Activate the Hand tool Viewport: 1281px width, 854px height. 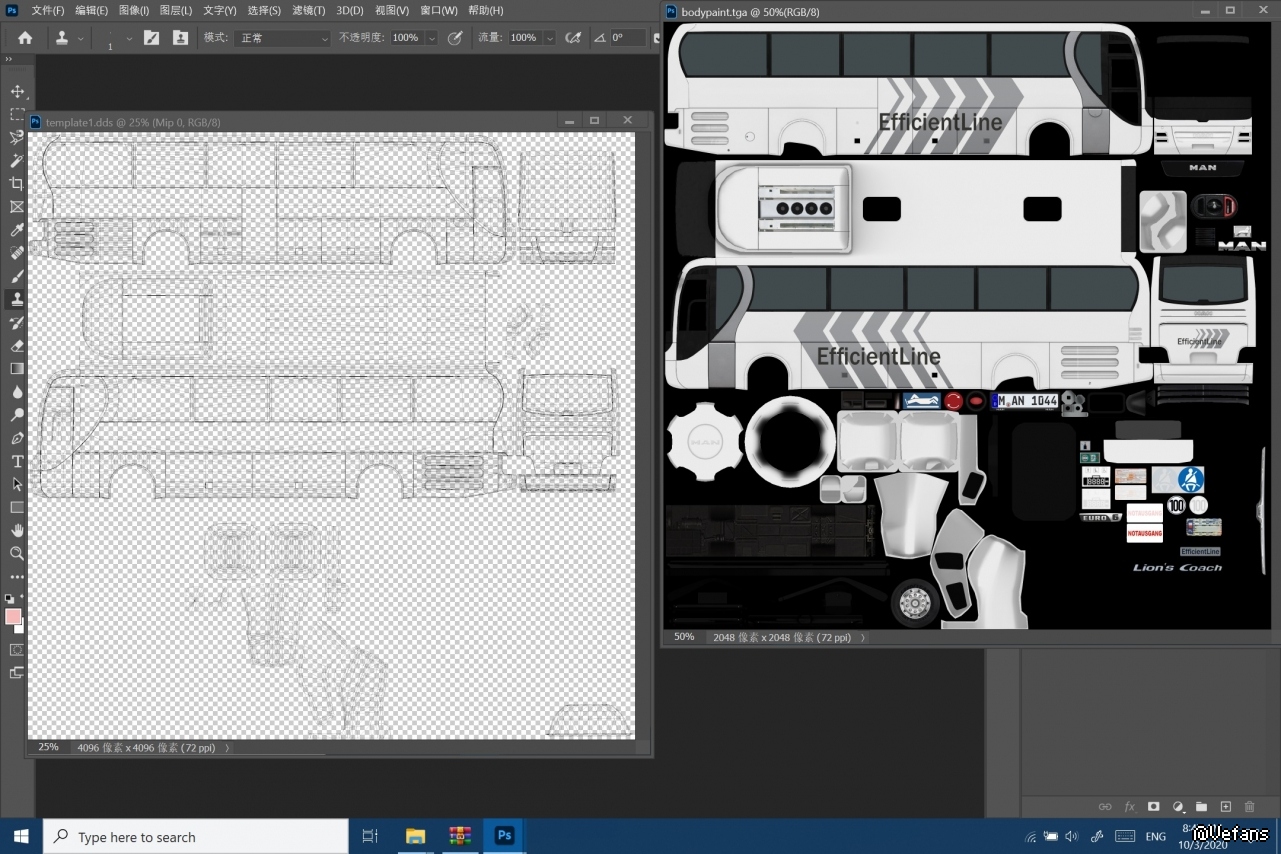[17, 530]
